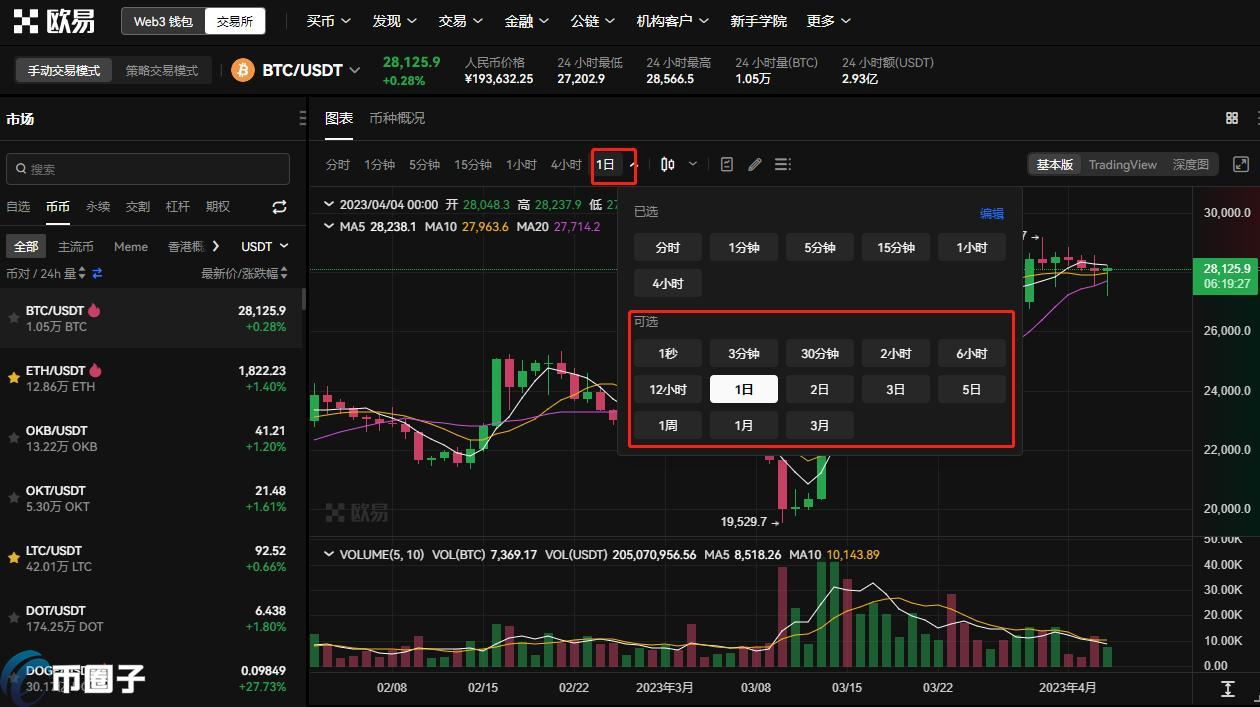Image resolution: width=1260 pixels, height=707 pixels.
Task: Choose the 1周 interval button
Action: 668,425
